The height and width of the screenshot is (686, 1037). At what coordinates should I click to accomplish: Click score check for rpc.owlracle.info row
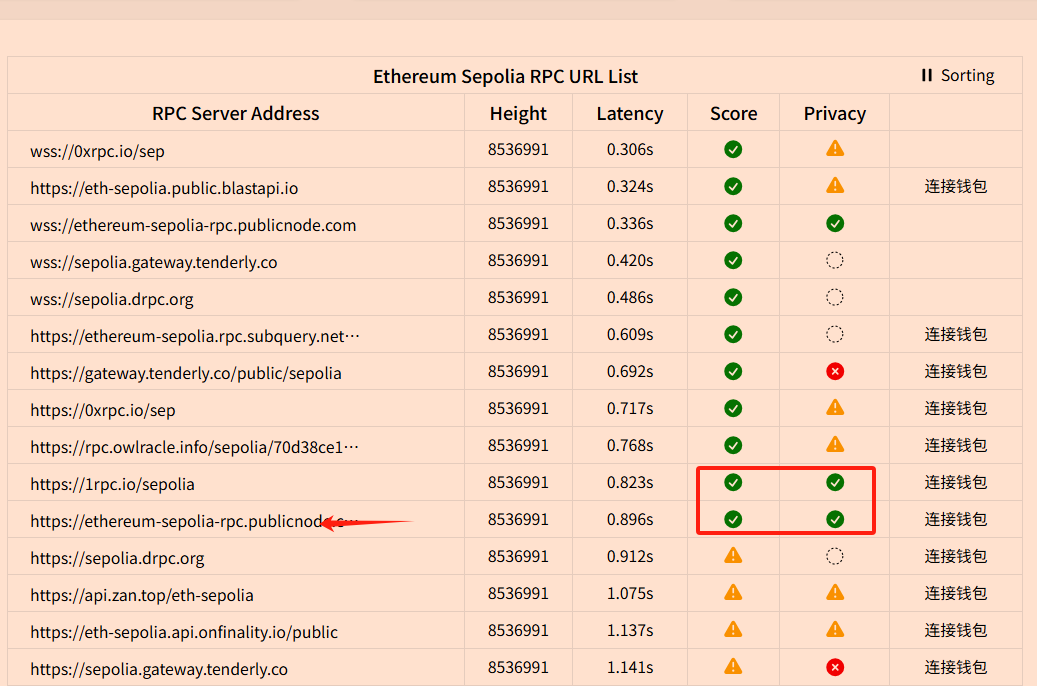(733, 446)
